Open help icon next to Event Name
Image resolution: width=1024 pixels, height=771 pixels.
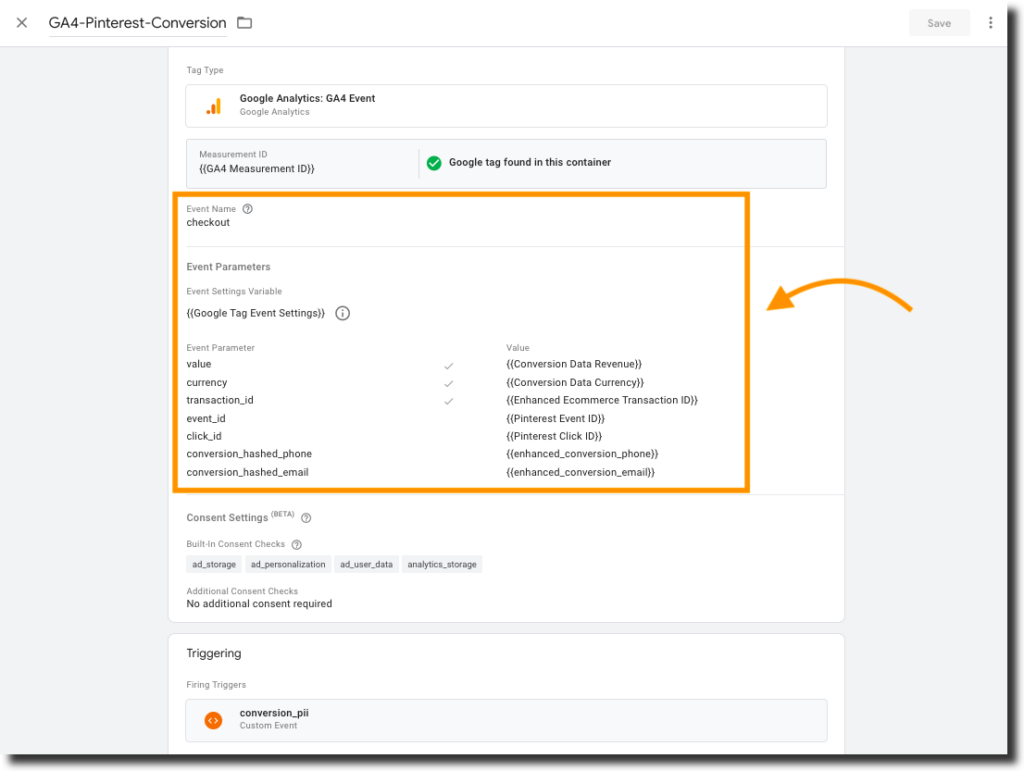pos(248,209)
